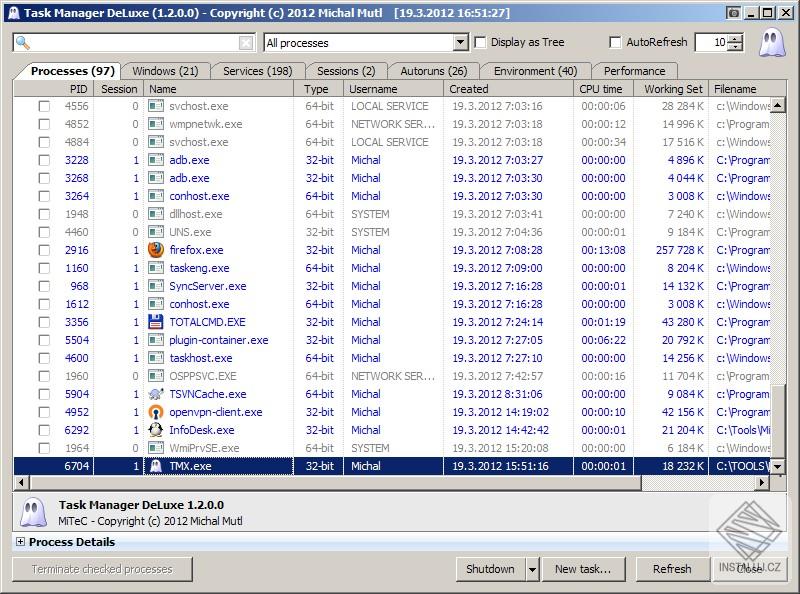
Task: Open the Performance tab
Action: 634,71
